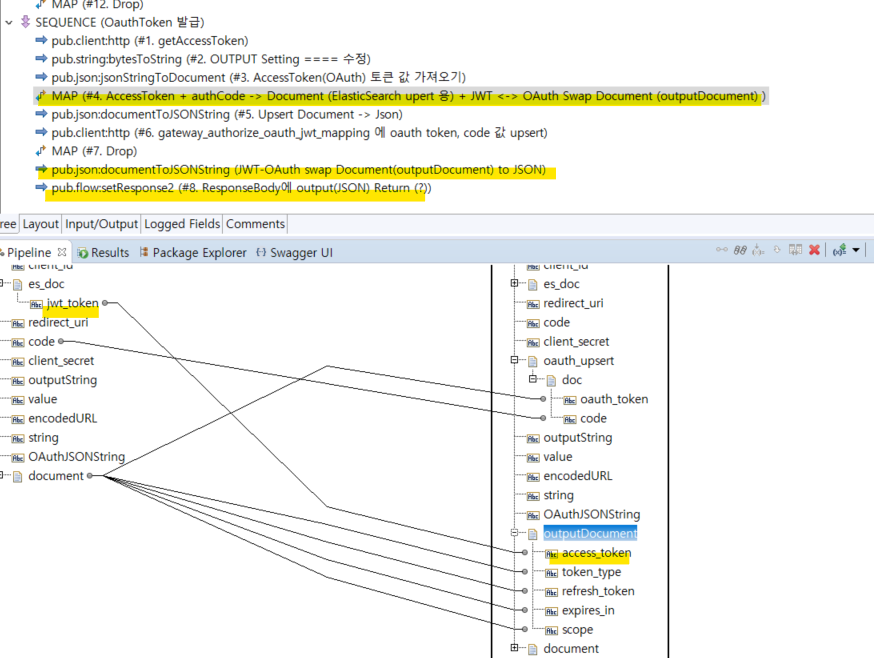Open the Swagger UI tab
874x658 pixels.
pos(293,253)
